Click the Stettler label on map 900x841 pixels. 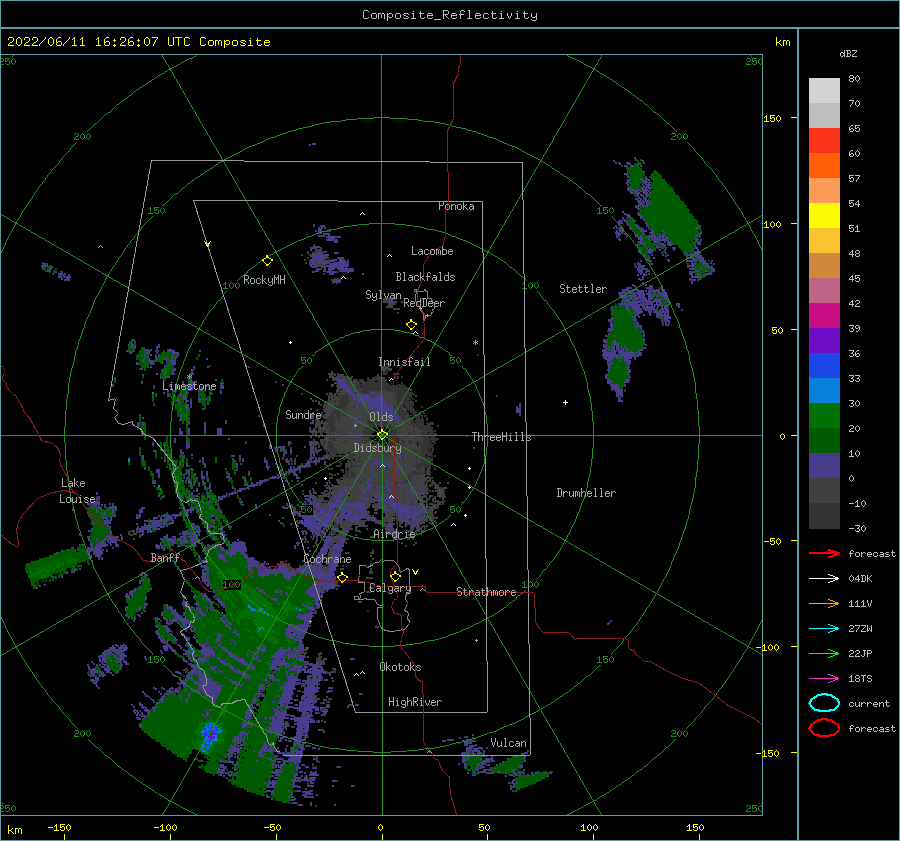click(583, 289)
